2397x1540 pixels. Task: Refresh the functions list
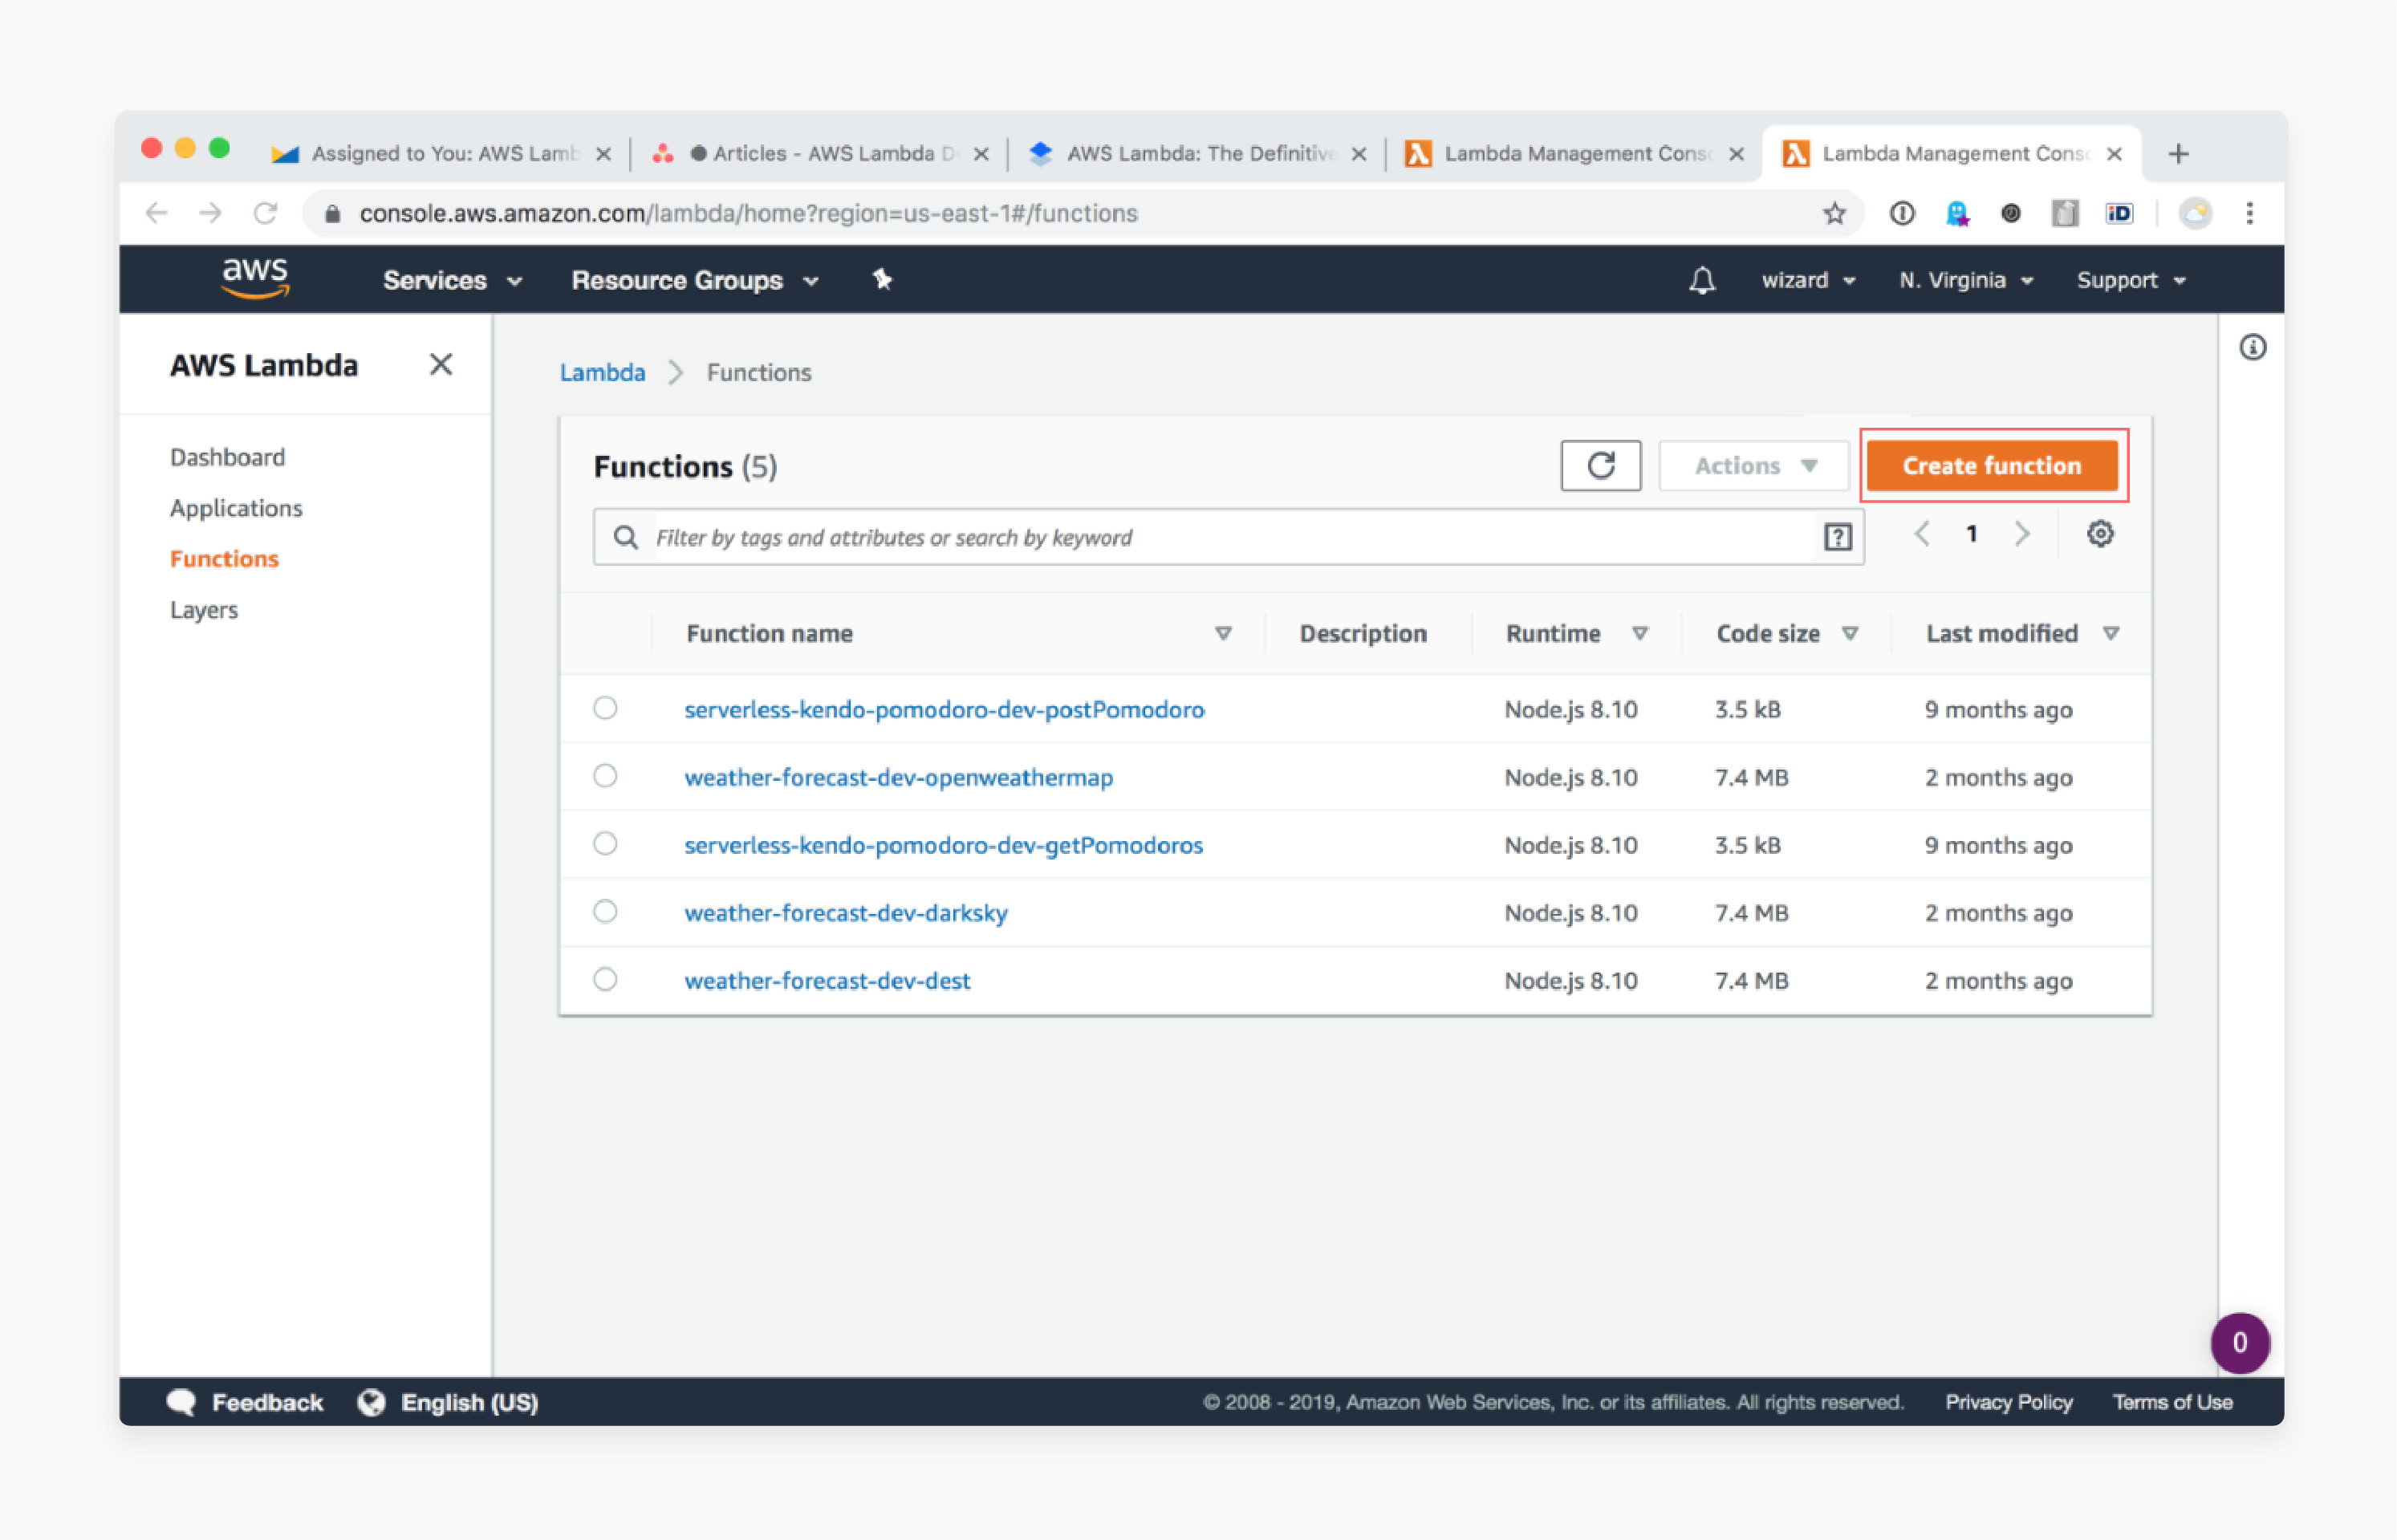pos(1600,466)
